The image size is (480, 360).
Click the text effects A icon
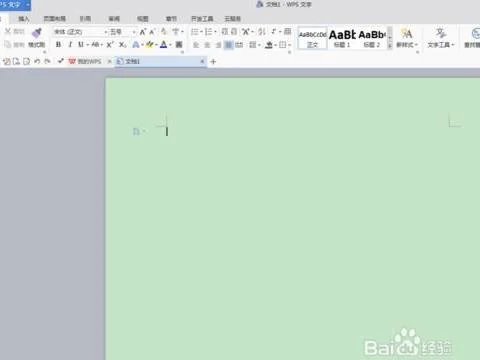pos(136,44)
